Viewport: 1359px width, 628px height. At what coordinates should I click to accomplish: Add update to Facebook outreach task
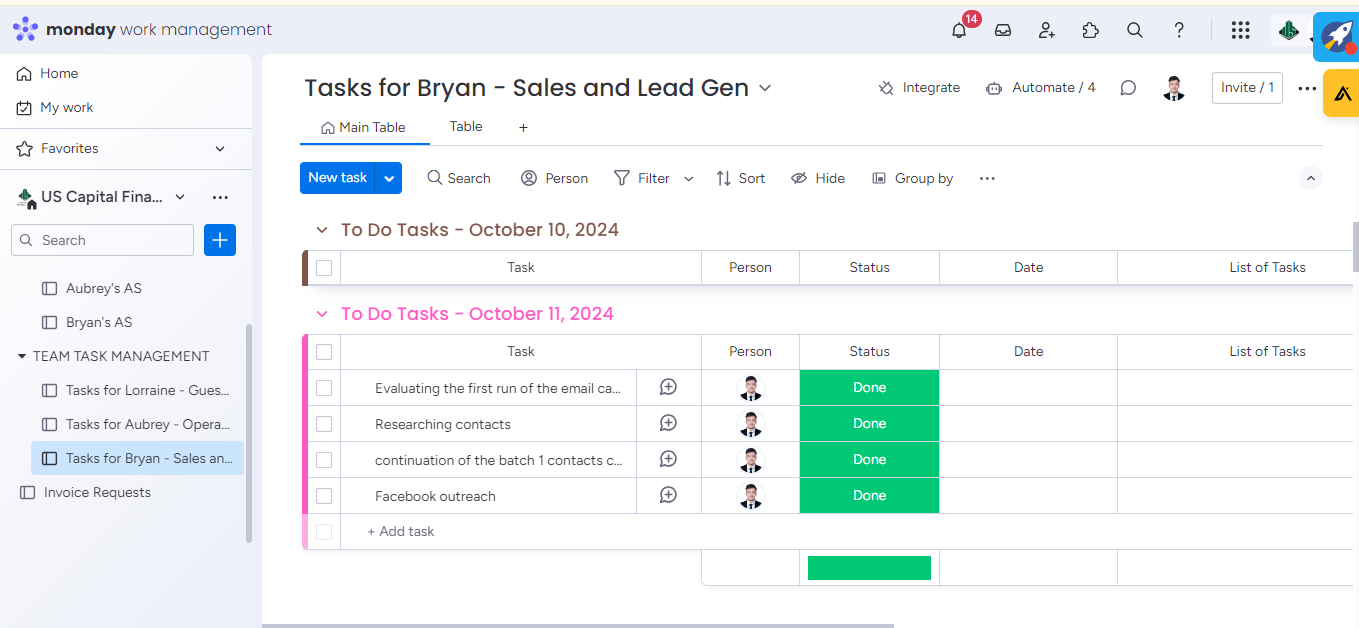[669, 496]
